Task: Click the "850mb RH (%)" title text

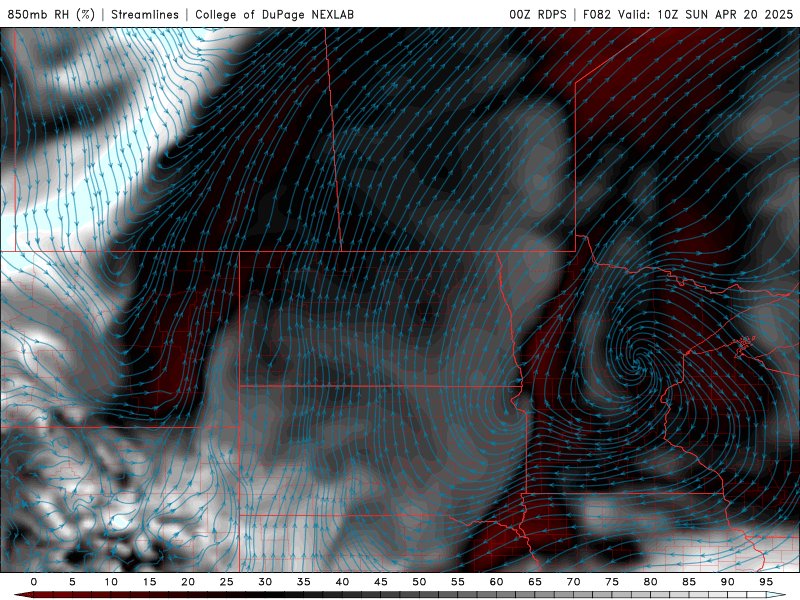Action: point(51,14)
